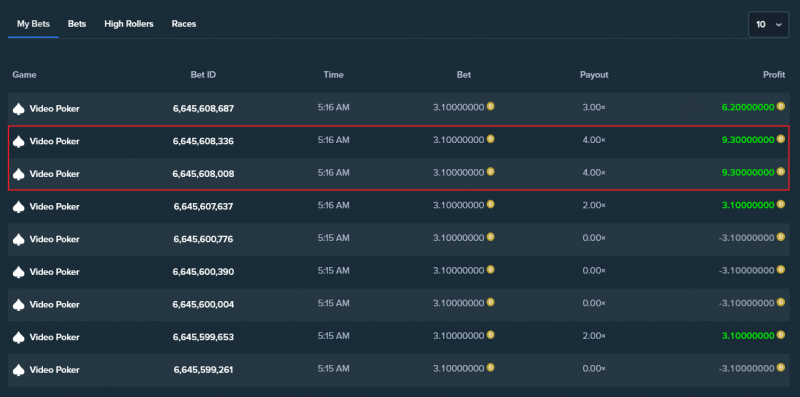Viewport: 800px width, 397px height.
Task: Open bet ID 6,645,599,653
Action: click(204, 337)
